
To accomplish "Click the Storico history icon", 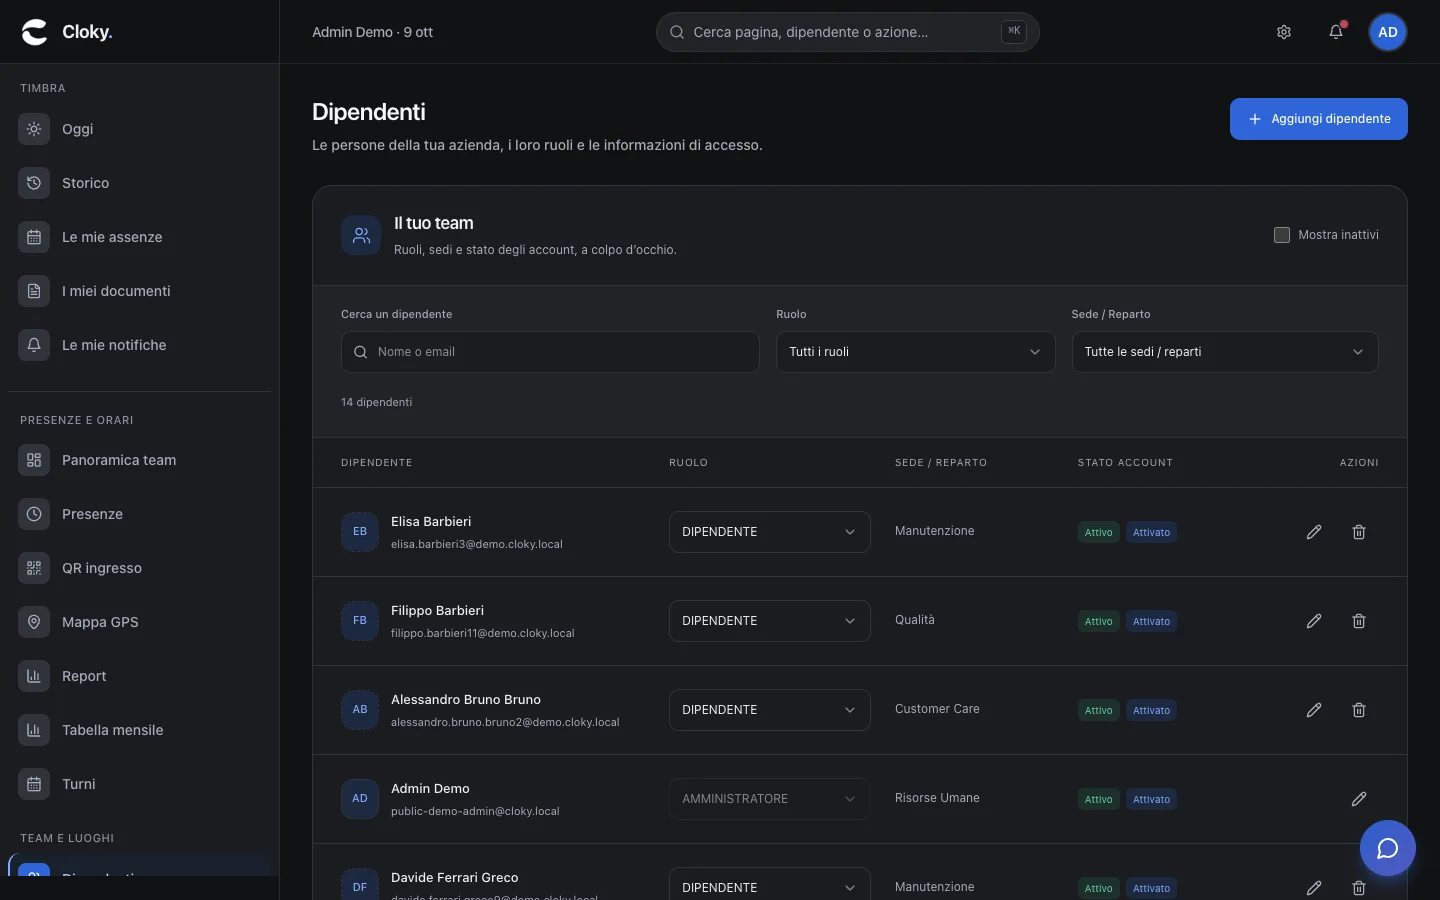I will coord(34,183).
